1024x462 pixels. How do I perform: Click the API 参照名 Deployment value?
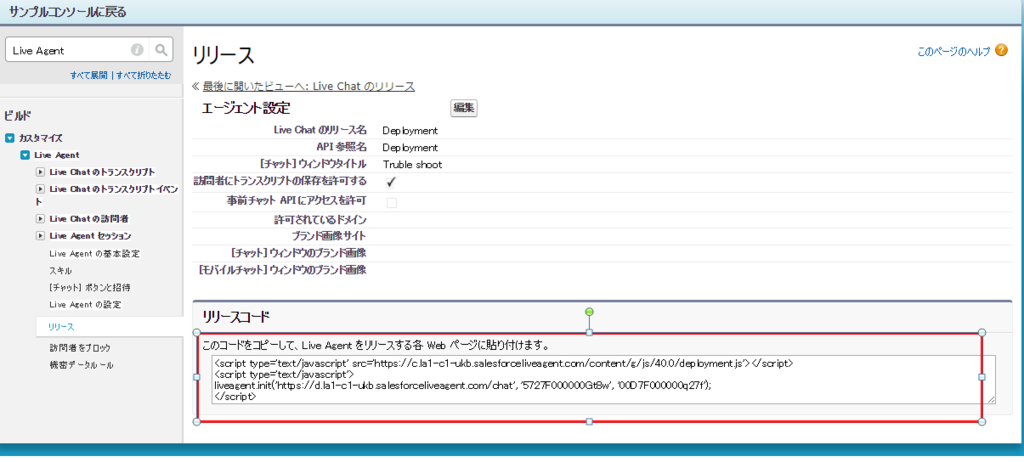[x=410, y=148]
